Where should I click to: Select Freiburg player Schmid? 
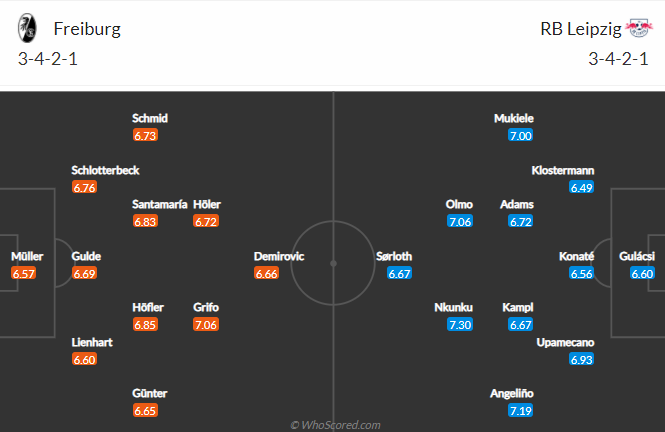150,118
